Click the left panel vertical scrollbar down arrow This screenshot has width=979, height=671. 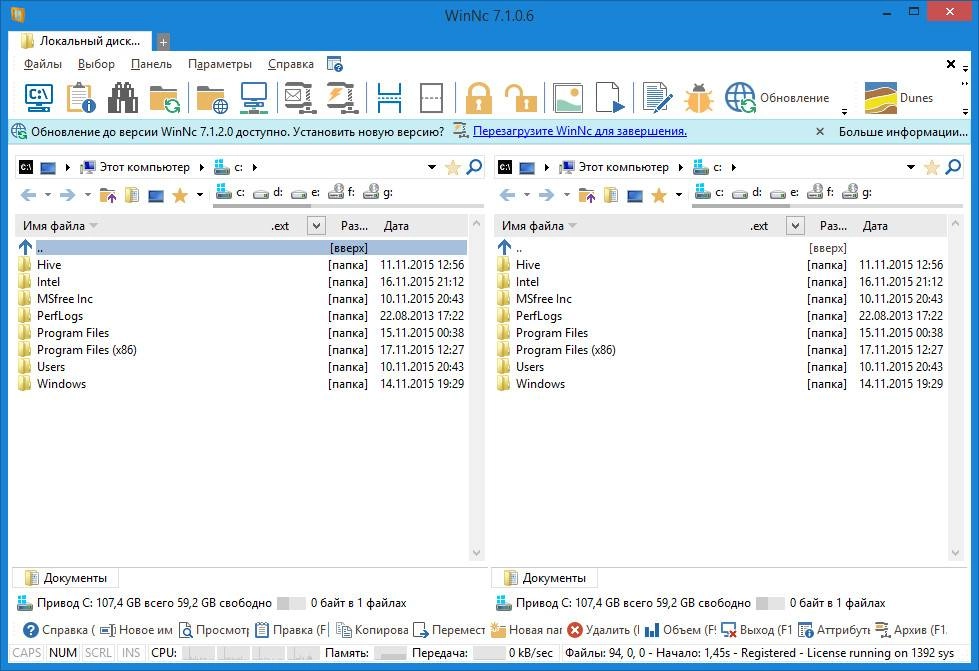click(476, 553)
